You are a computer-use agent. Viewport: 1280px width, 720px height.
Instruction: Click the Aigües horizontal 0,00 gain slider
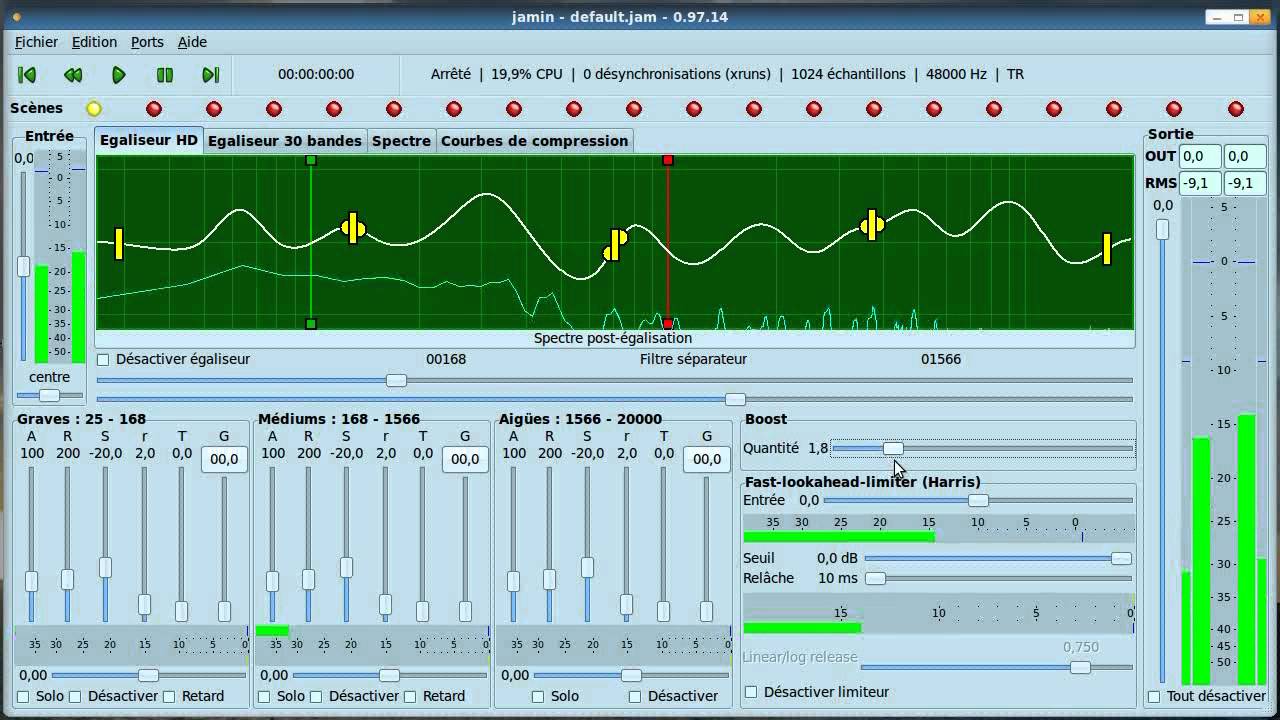pyautogui.click(x=631, y=675)
